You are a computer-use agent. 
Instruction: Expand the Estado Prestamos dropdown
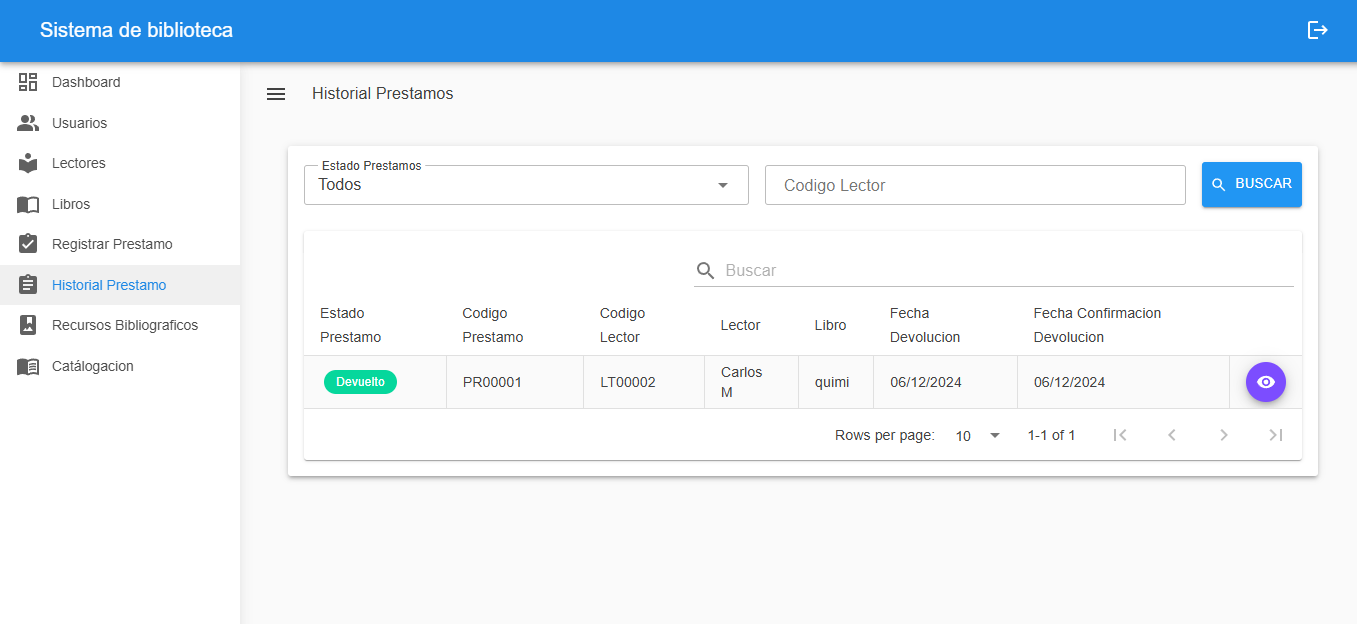tap(526, 185)
